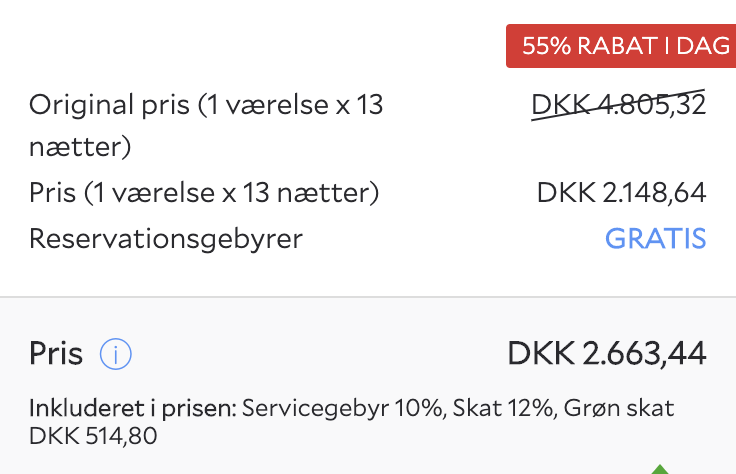Open the info icon beside Pris

(115, 354)
